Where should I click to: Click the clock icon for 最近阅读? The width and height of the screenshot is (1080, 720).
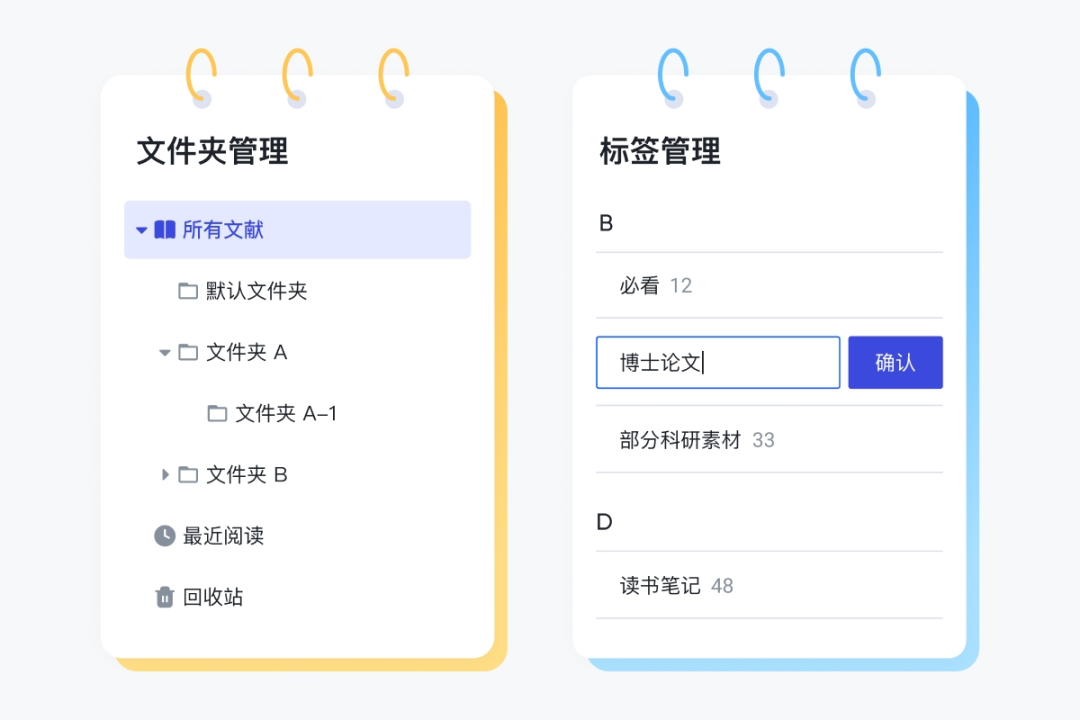click(x=165, y=535)
